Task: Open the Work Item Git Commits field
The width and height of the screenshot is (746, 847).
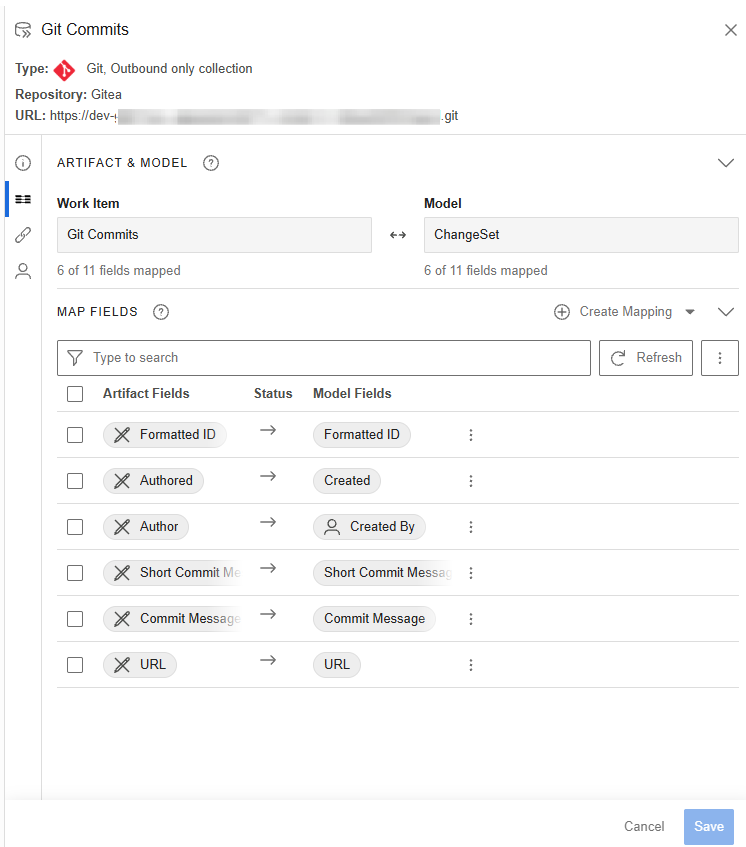Action: point(214,235)
